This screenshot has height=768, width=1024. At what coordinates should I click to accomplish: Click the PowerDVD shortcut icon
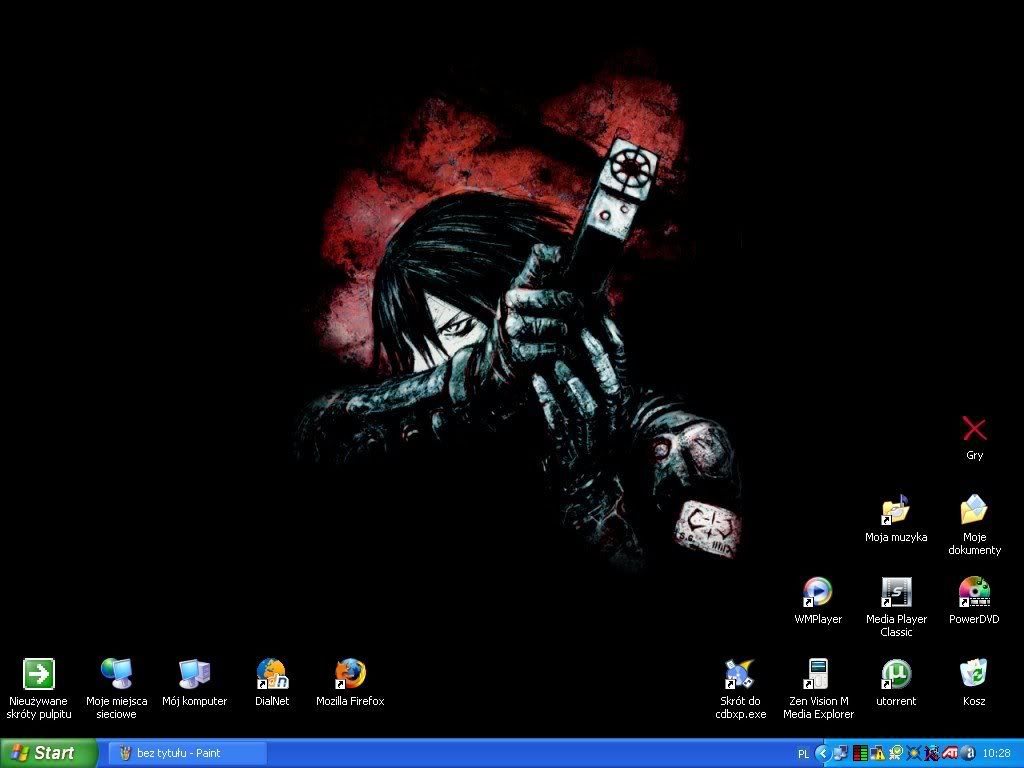(x=974, y=592)
